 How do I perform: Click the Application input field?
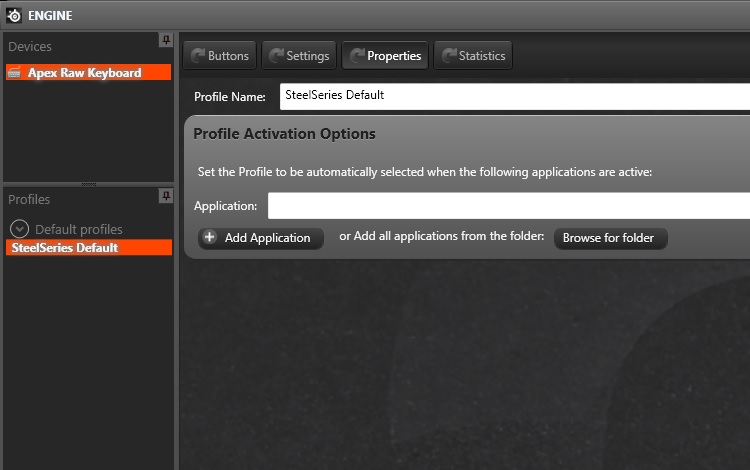click(509, 206)
